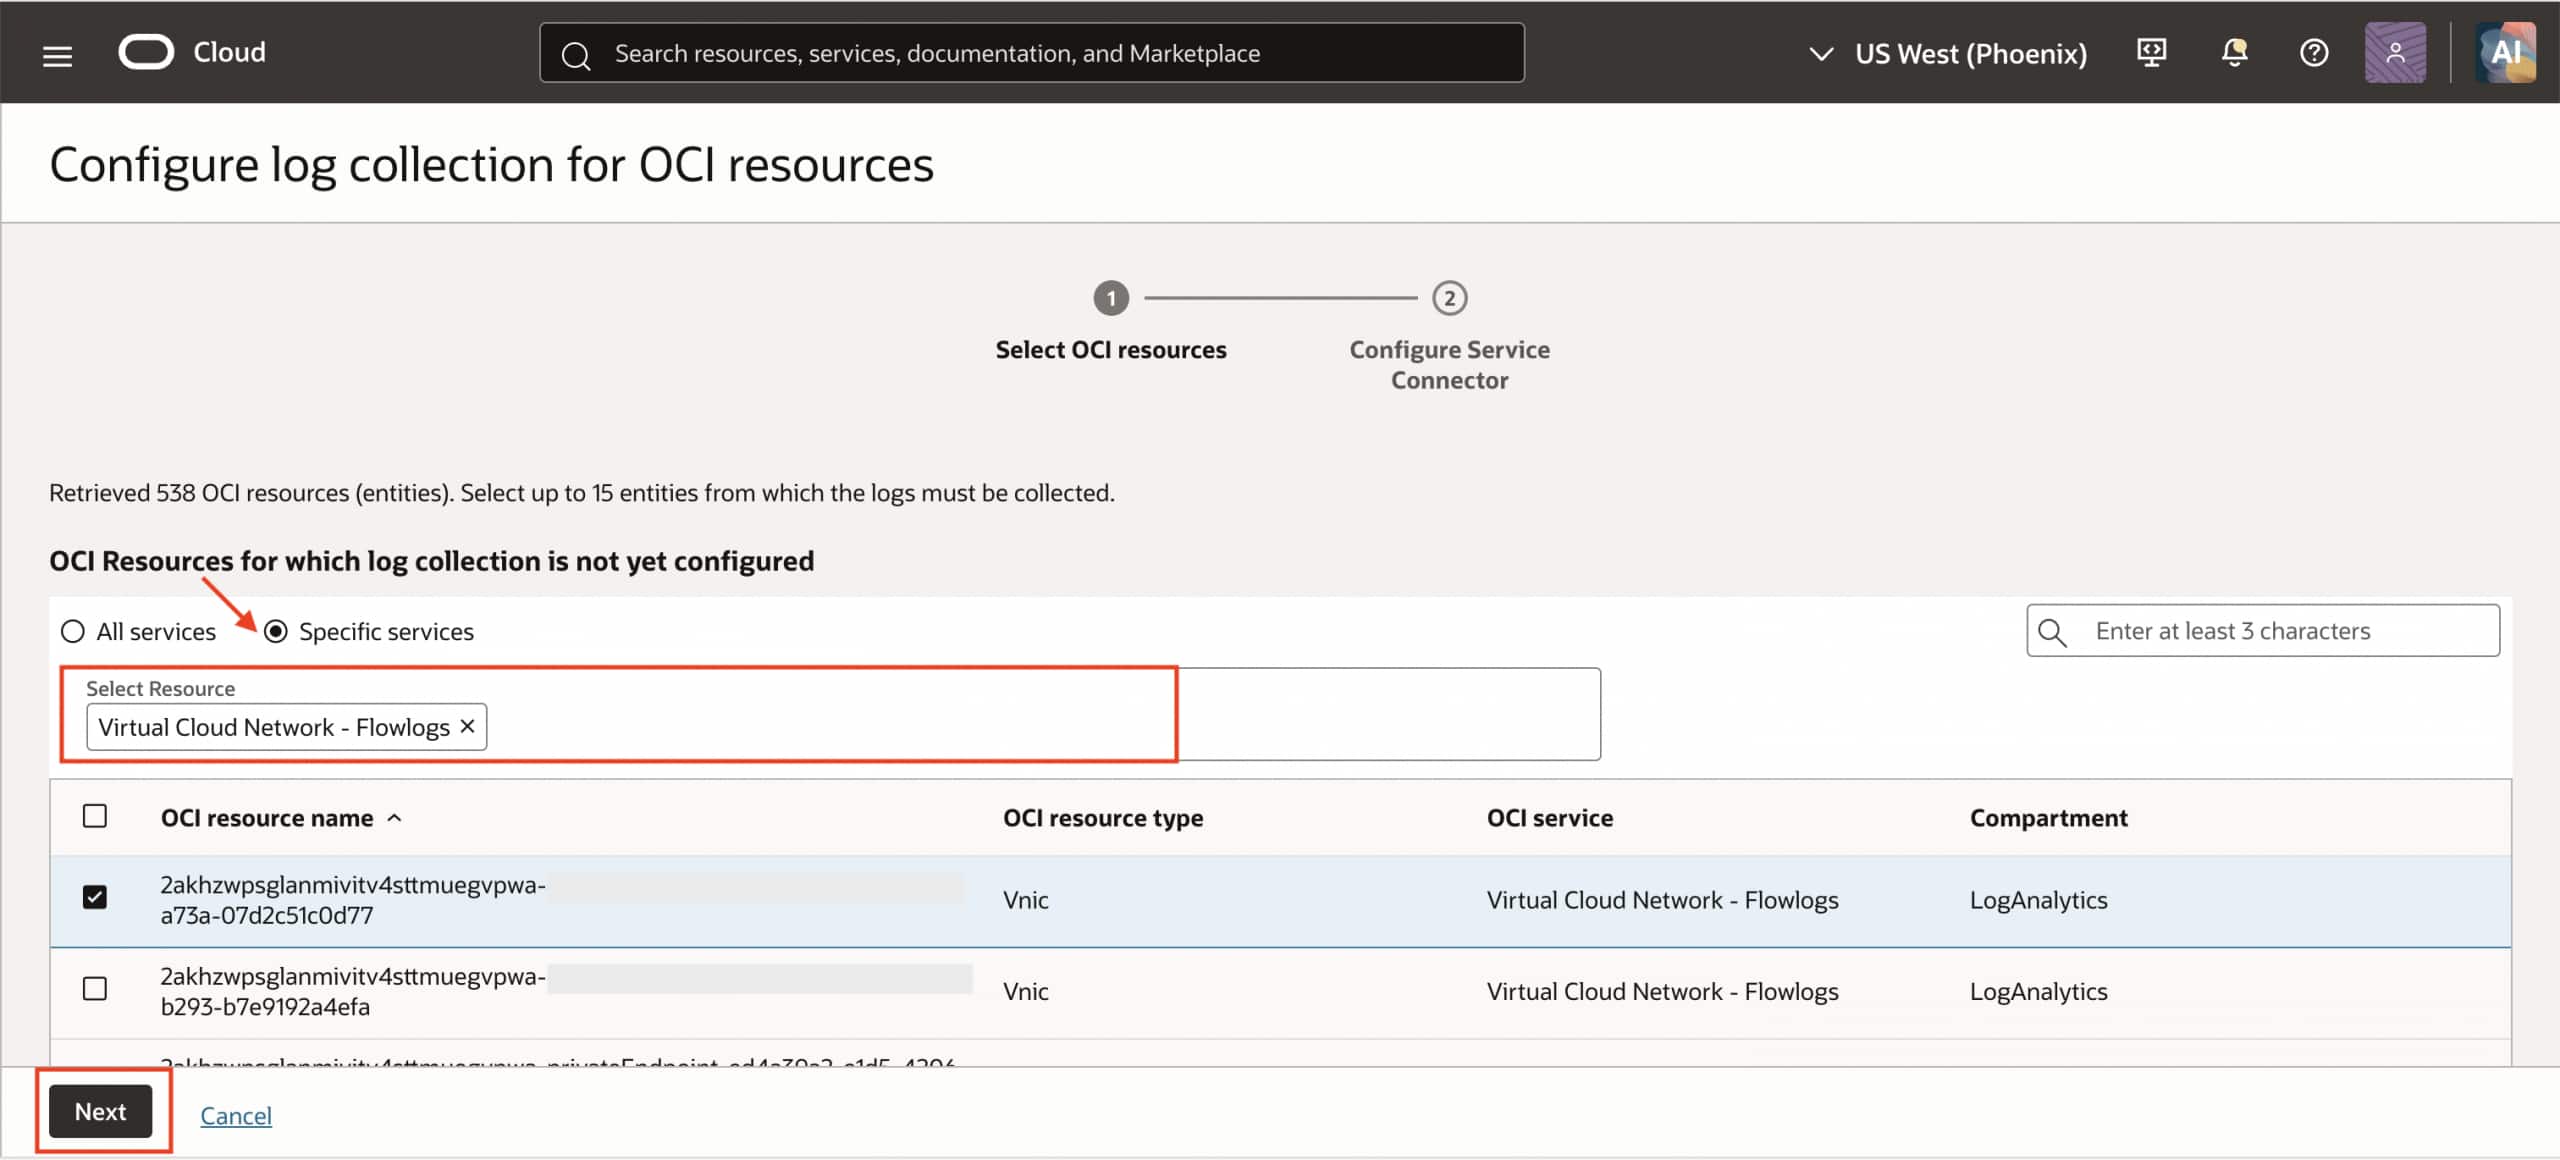Click Flowlogs service in a73a-07d2c51c0d77 row
The width and height of the screenshot is (2560, 1160).
click(x=1662, y=900)
